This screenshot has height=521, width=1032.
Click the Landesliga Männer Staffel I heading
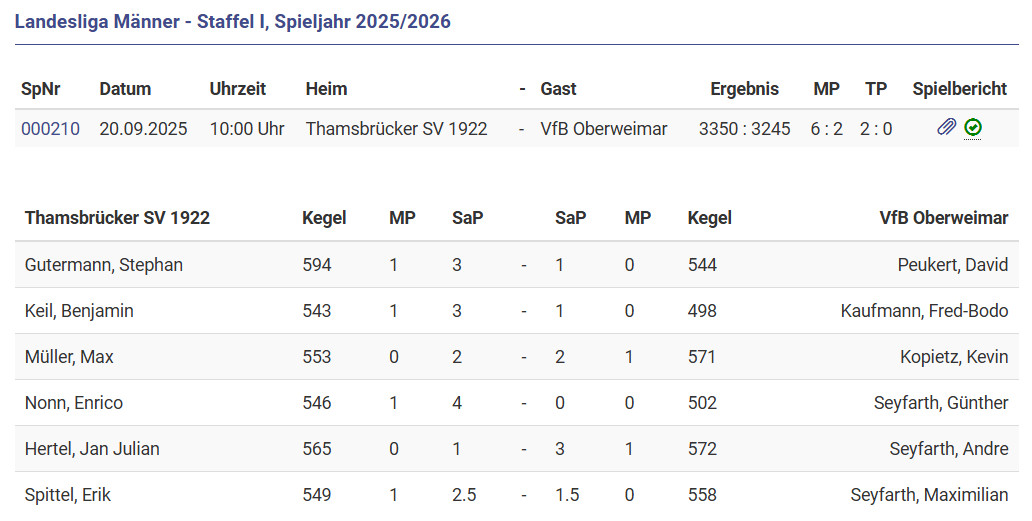click(x=232, y=22)
